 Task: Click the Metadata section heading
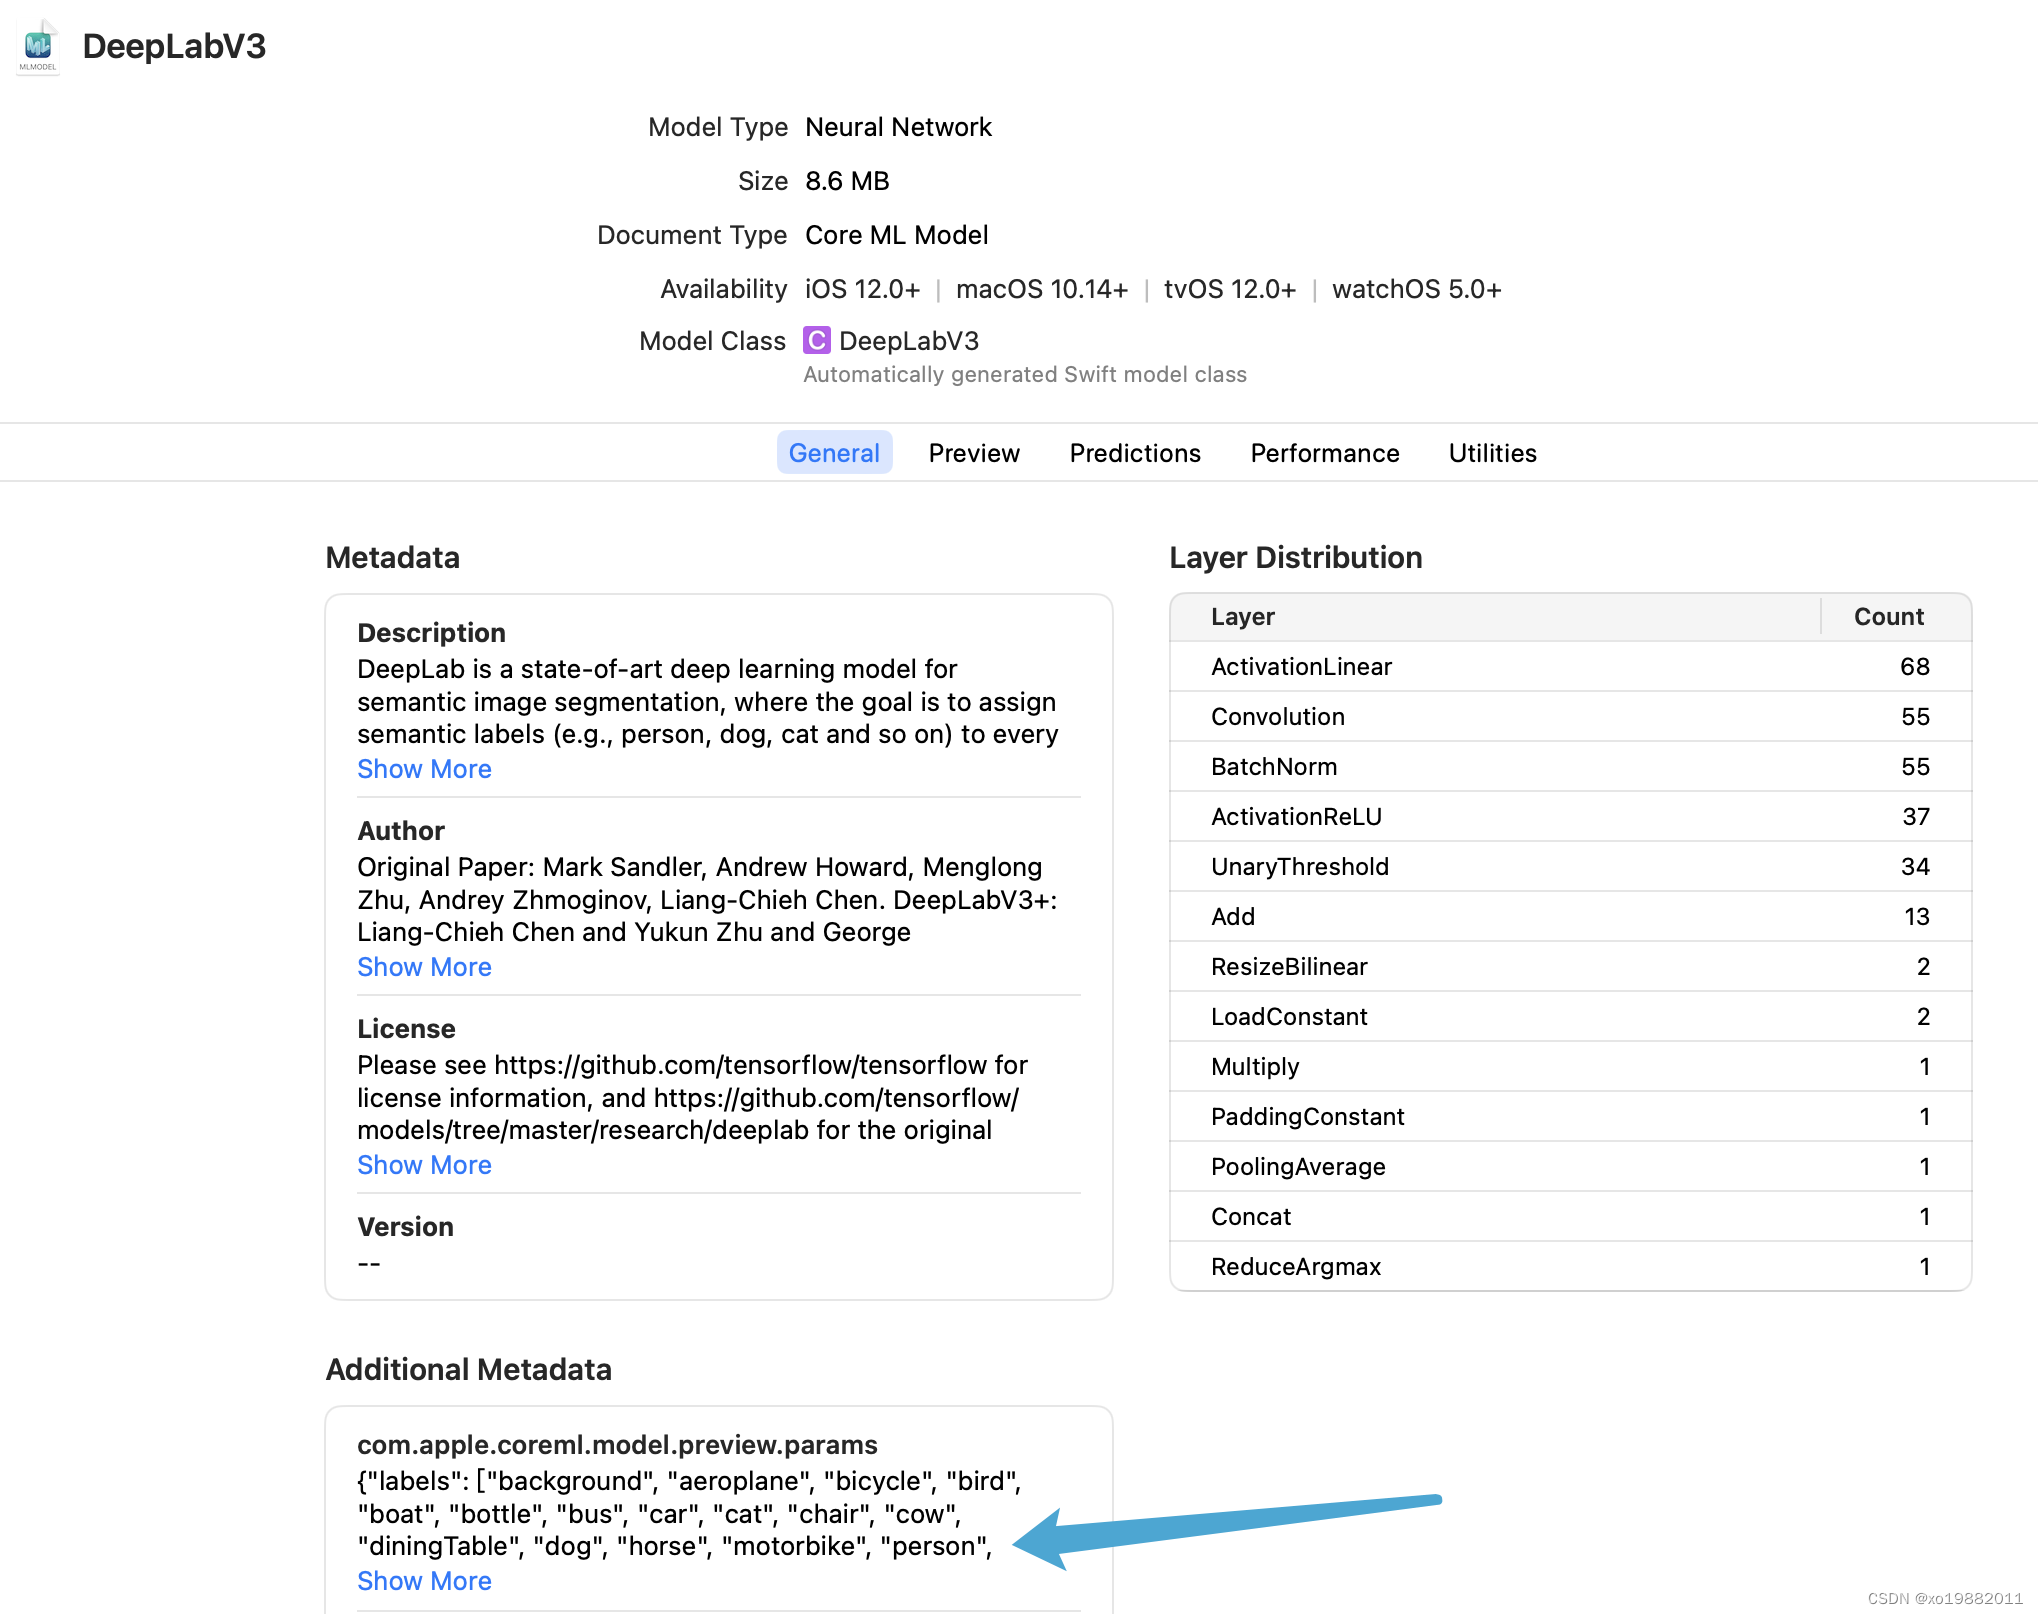click(392, 558)
